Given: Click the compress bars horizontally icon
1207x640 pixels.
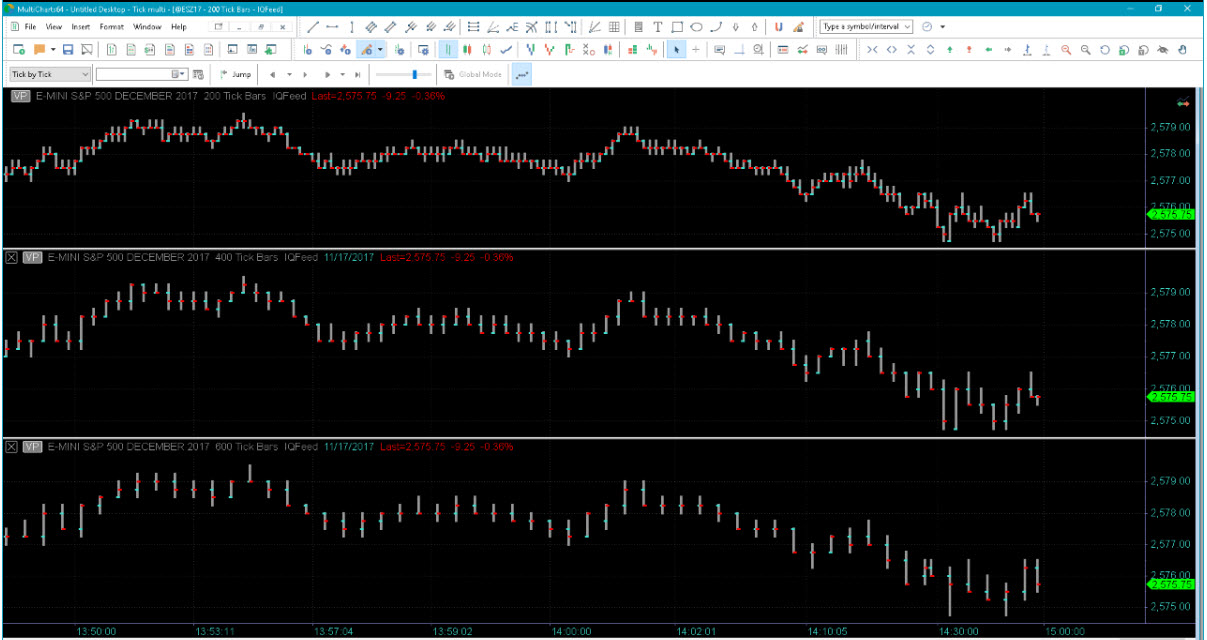Looking at the screenshot, I should click(872, 49).
